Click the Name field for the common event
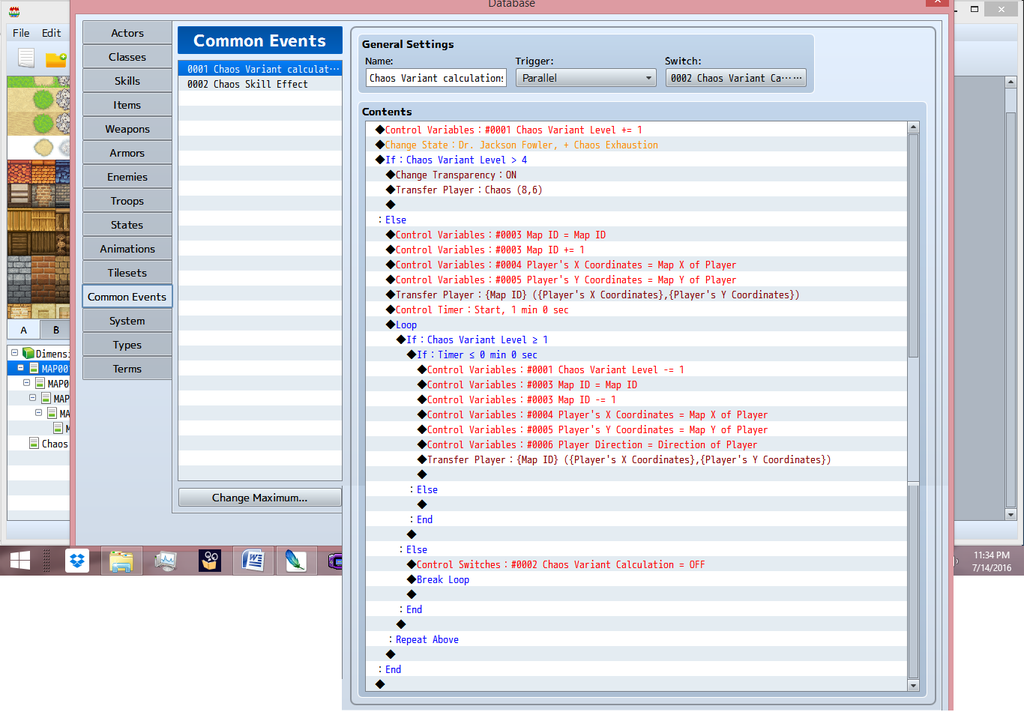 (x=436, y=78)
